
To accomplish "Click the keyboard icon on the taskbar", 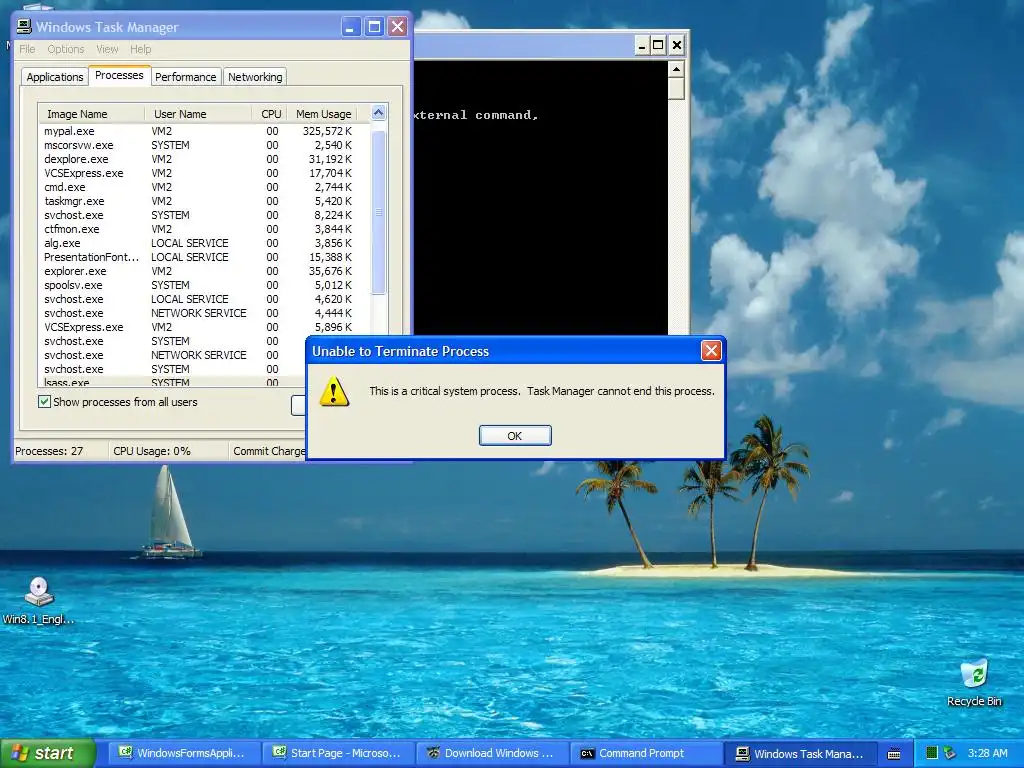I will point(894,754).
